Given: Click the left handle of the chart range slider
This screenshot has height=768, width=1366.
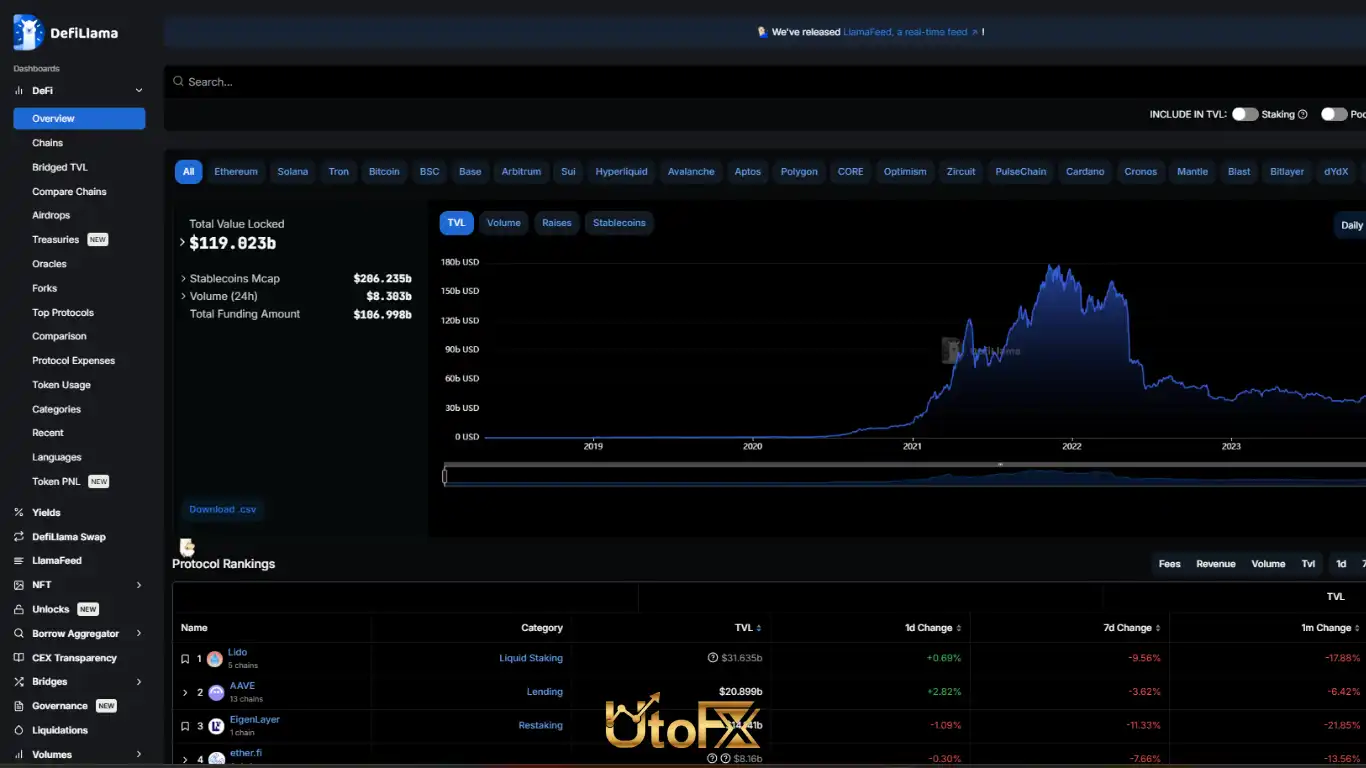Looking at the screenshot, I should [445, 477].
